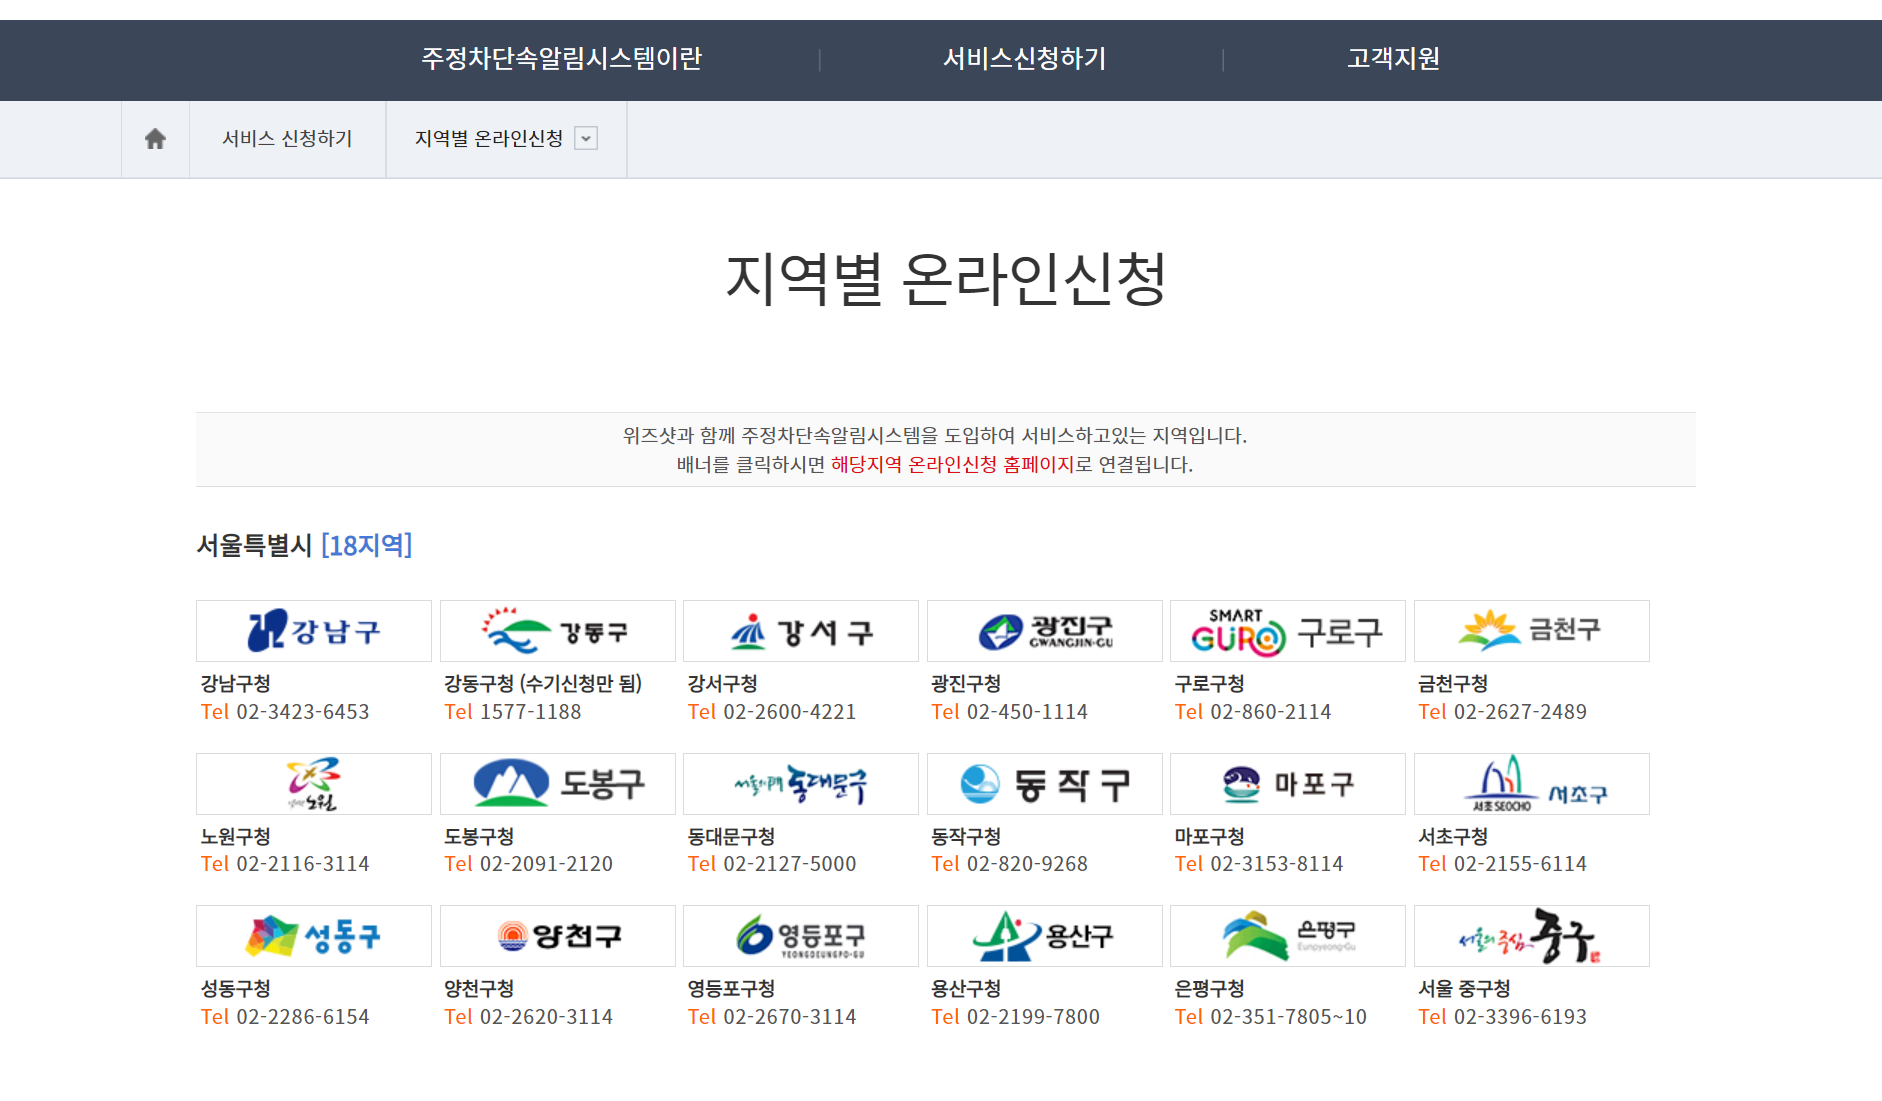Open the 성동구 logo banner
The image size is (1882, 1101).
pos(314,936)
